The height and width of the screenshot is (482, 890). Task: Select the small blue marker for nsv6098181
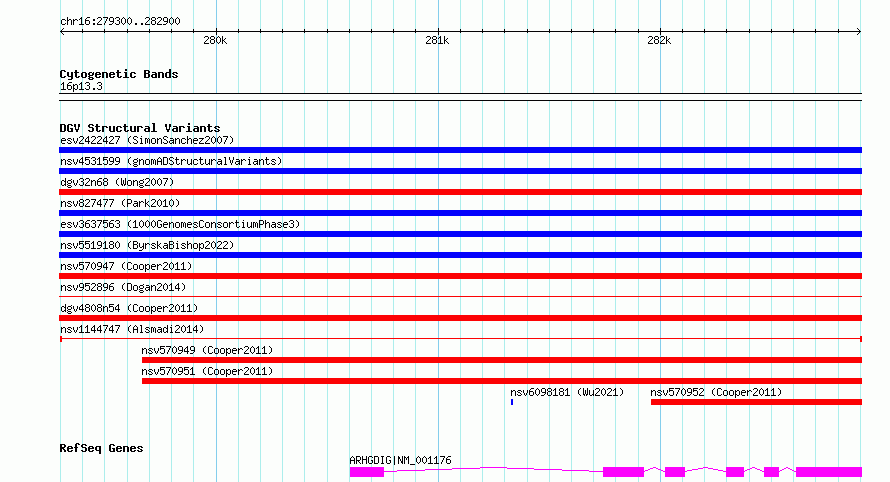coord(512,402)
